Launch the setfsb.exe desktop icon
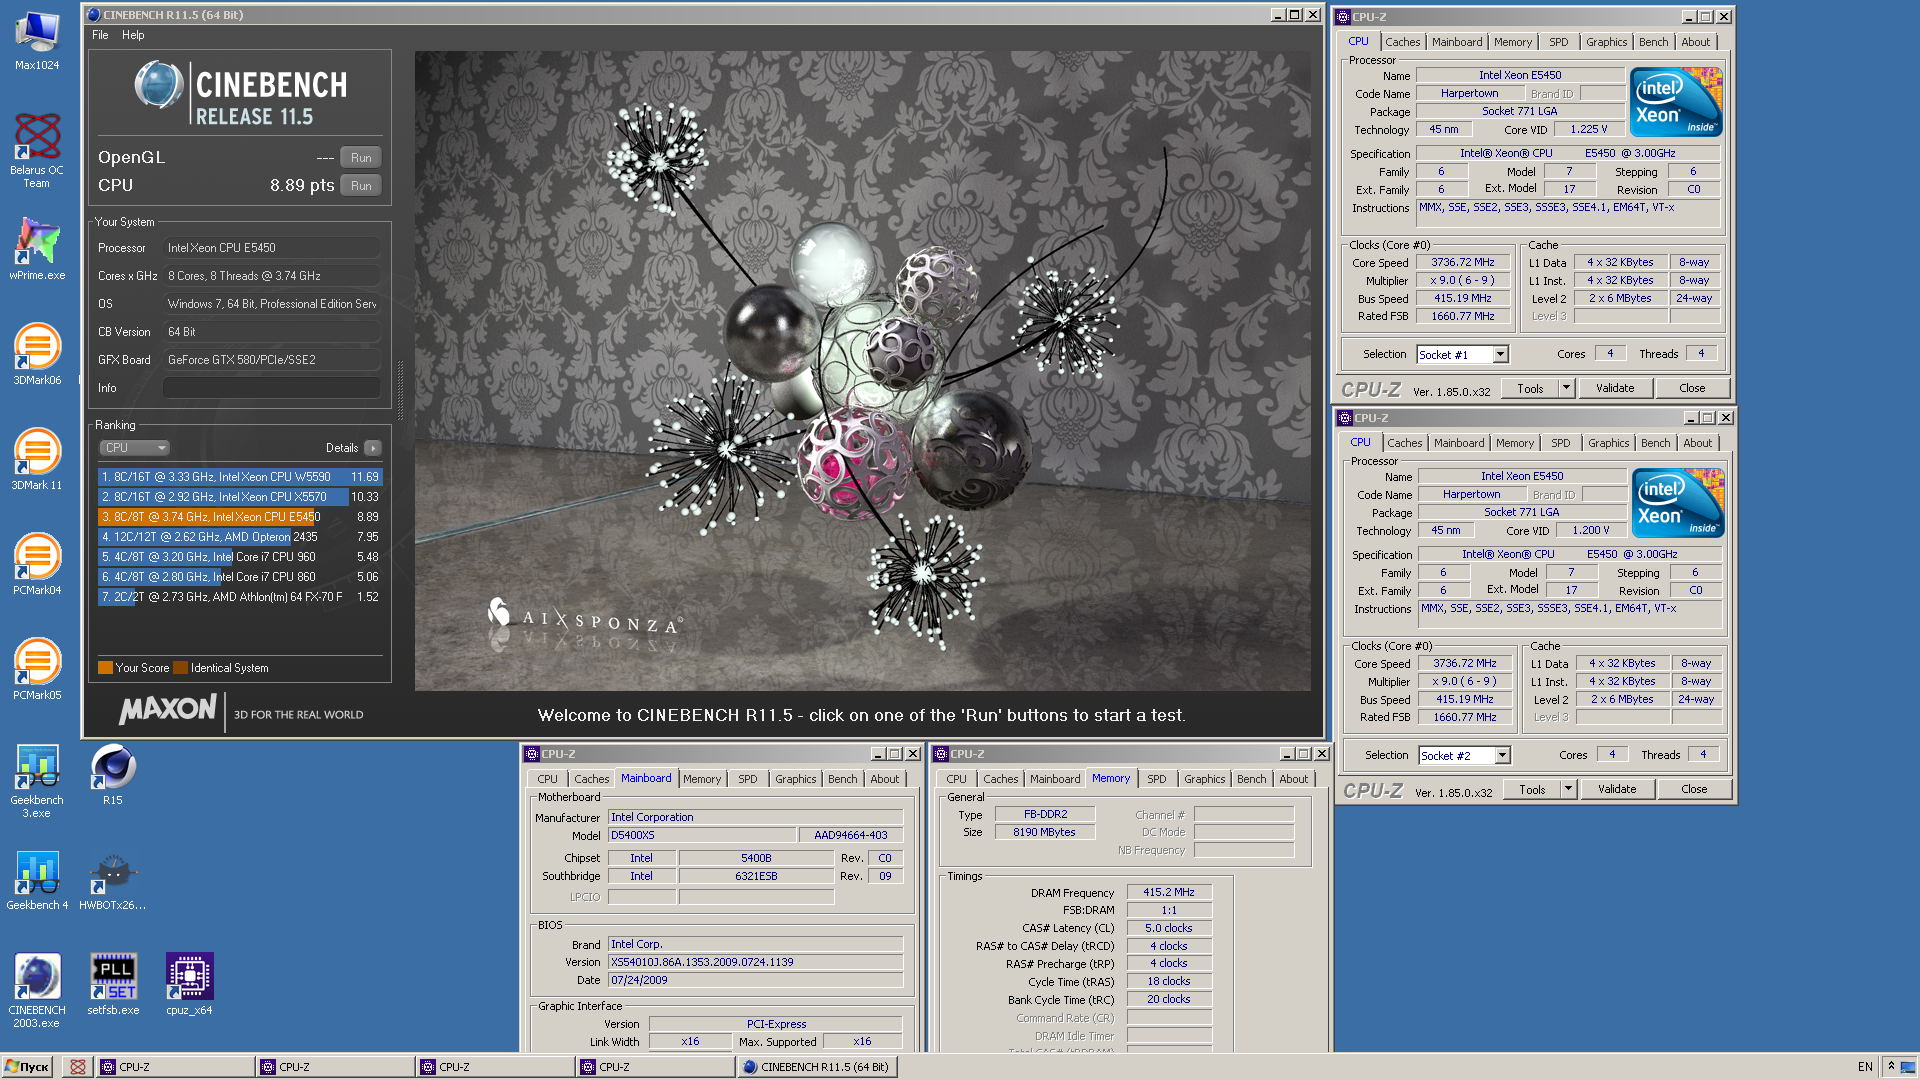1920x1080 pixels. tap(113, 985)
